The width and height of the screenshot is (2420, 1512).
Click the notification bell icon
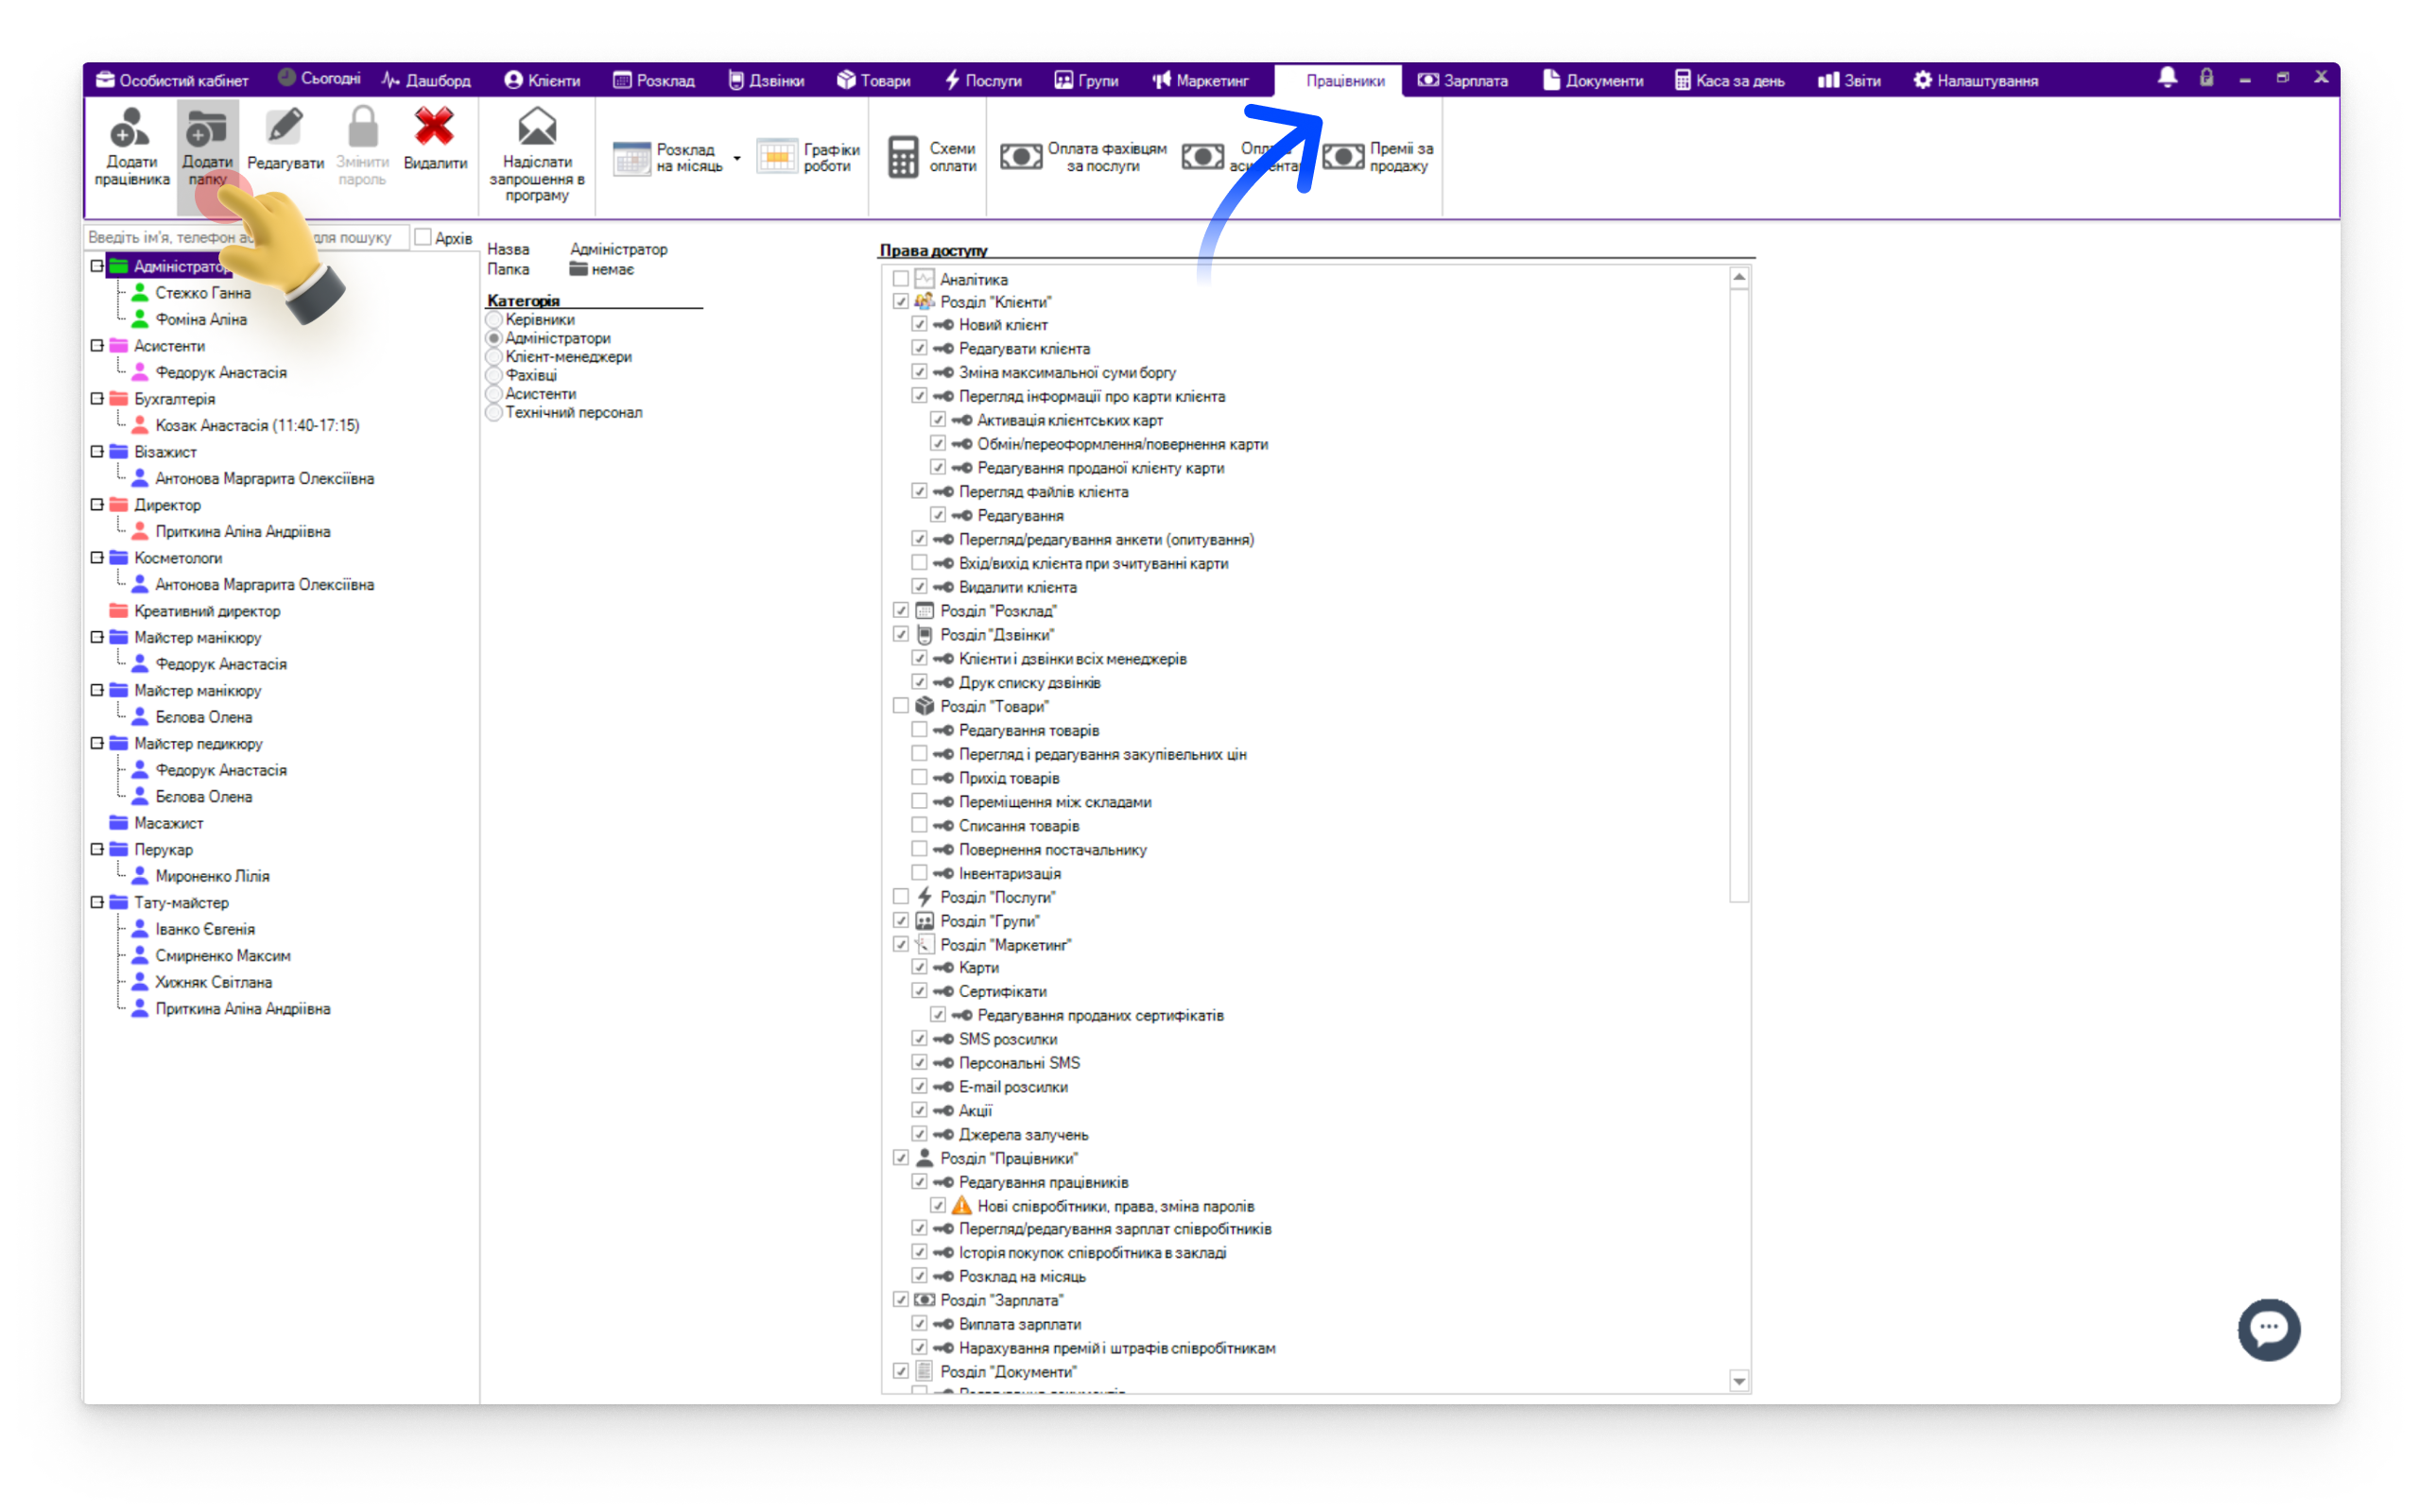(x=2167, y=78)
